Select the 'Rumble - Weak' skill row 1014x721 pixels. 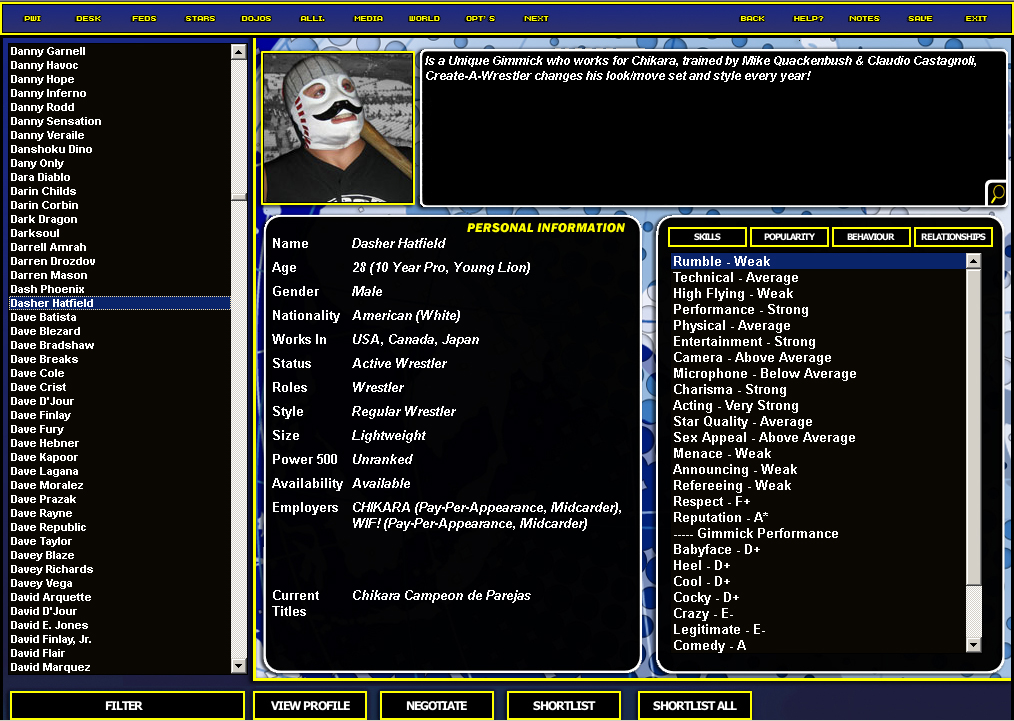click(x=818, y=261)
